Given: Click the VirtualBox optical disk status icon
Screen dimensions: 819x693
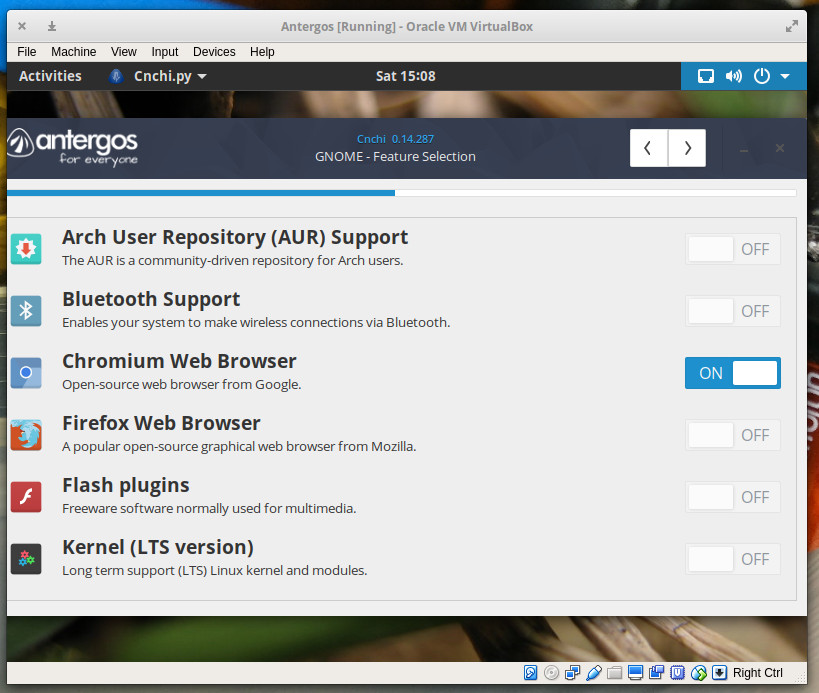Looking at the screenshot, I should pyautogui.click(x=551, y=673).
